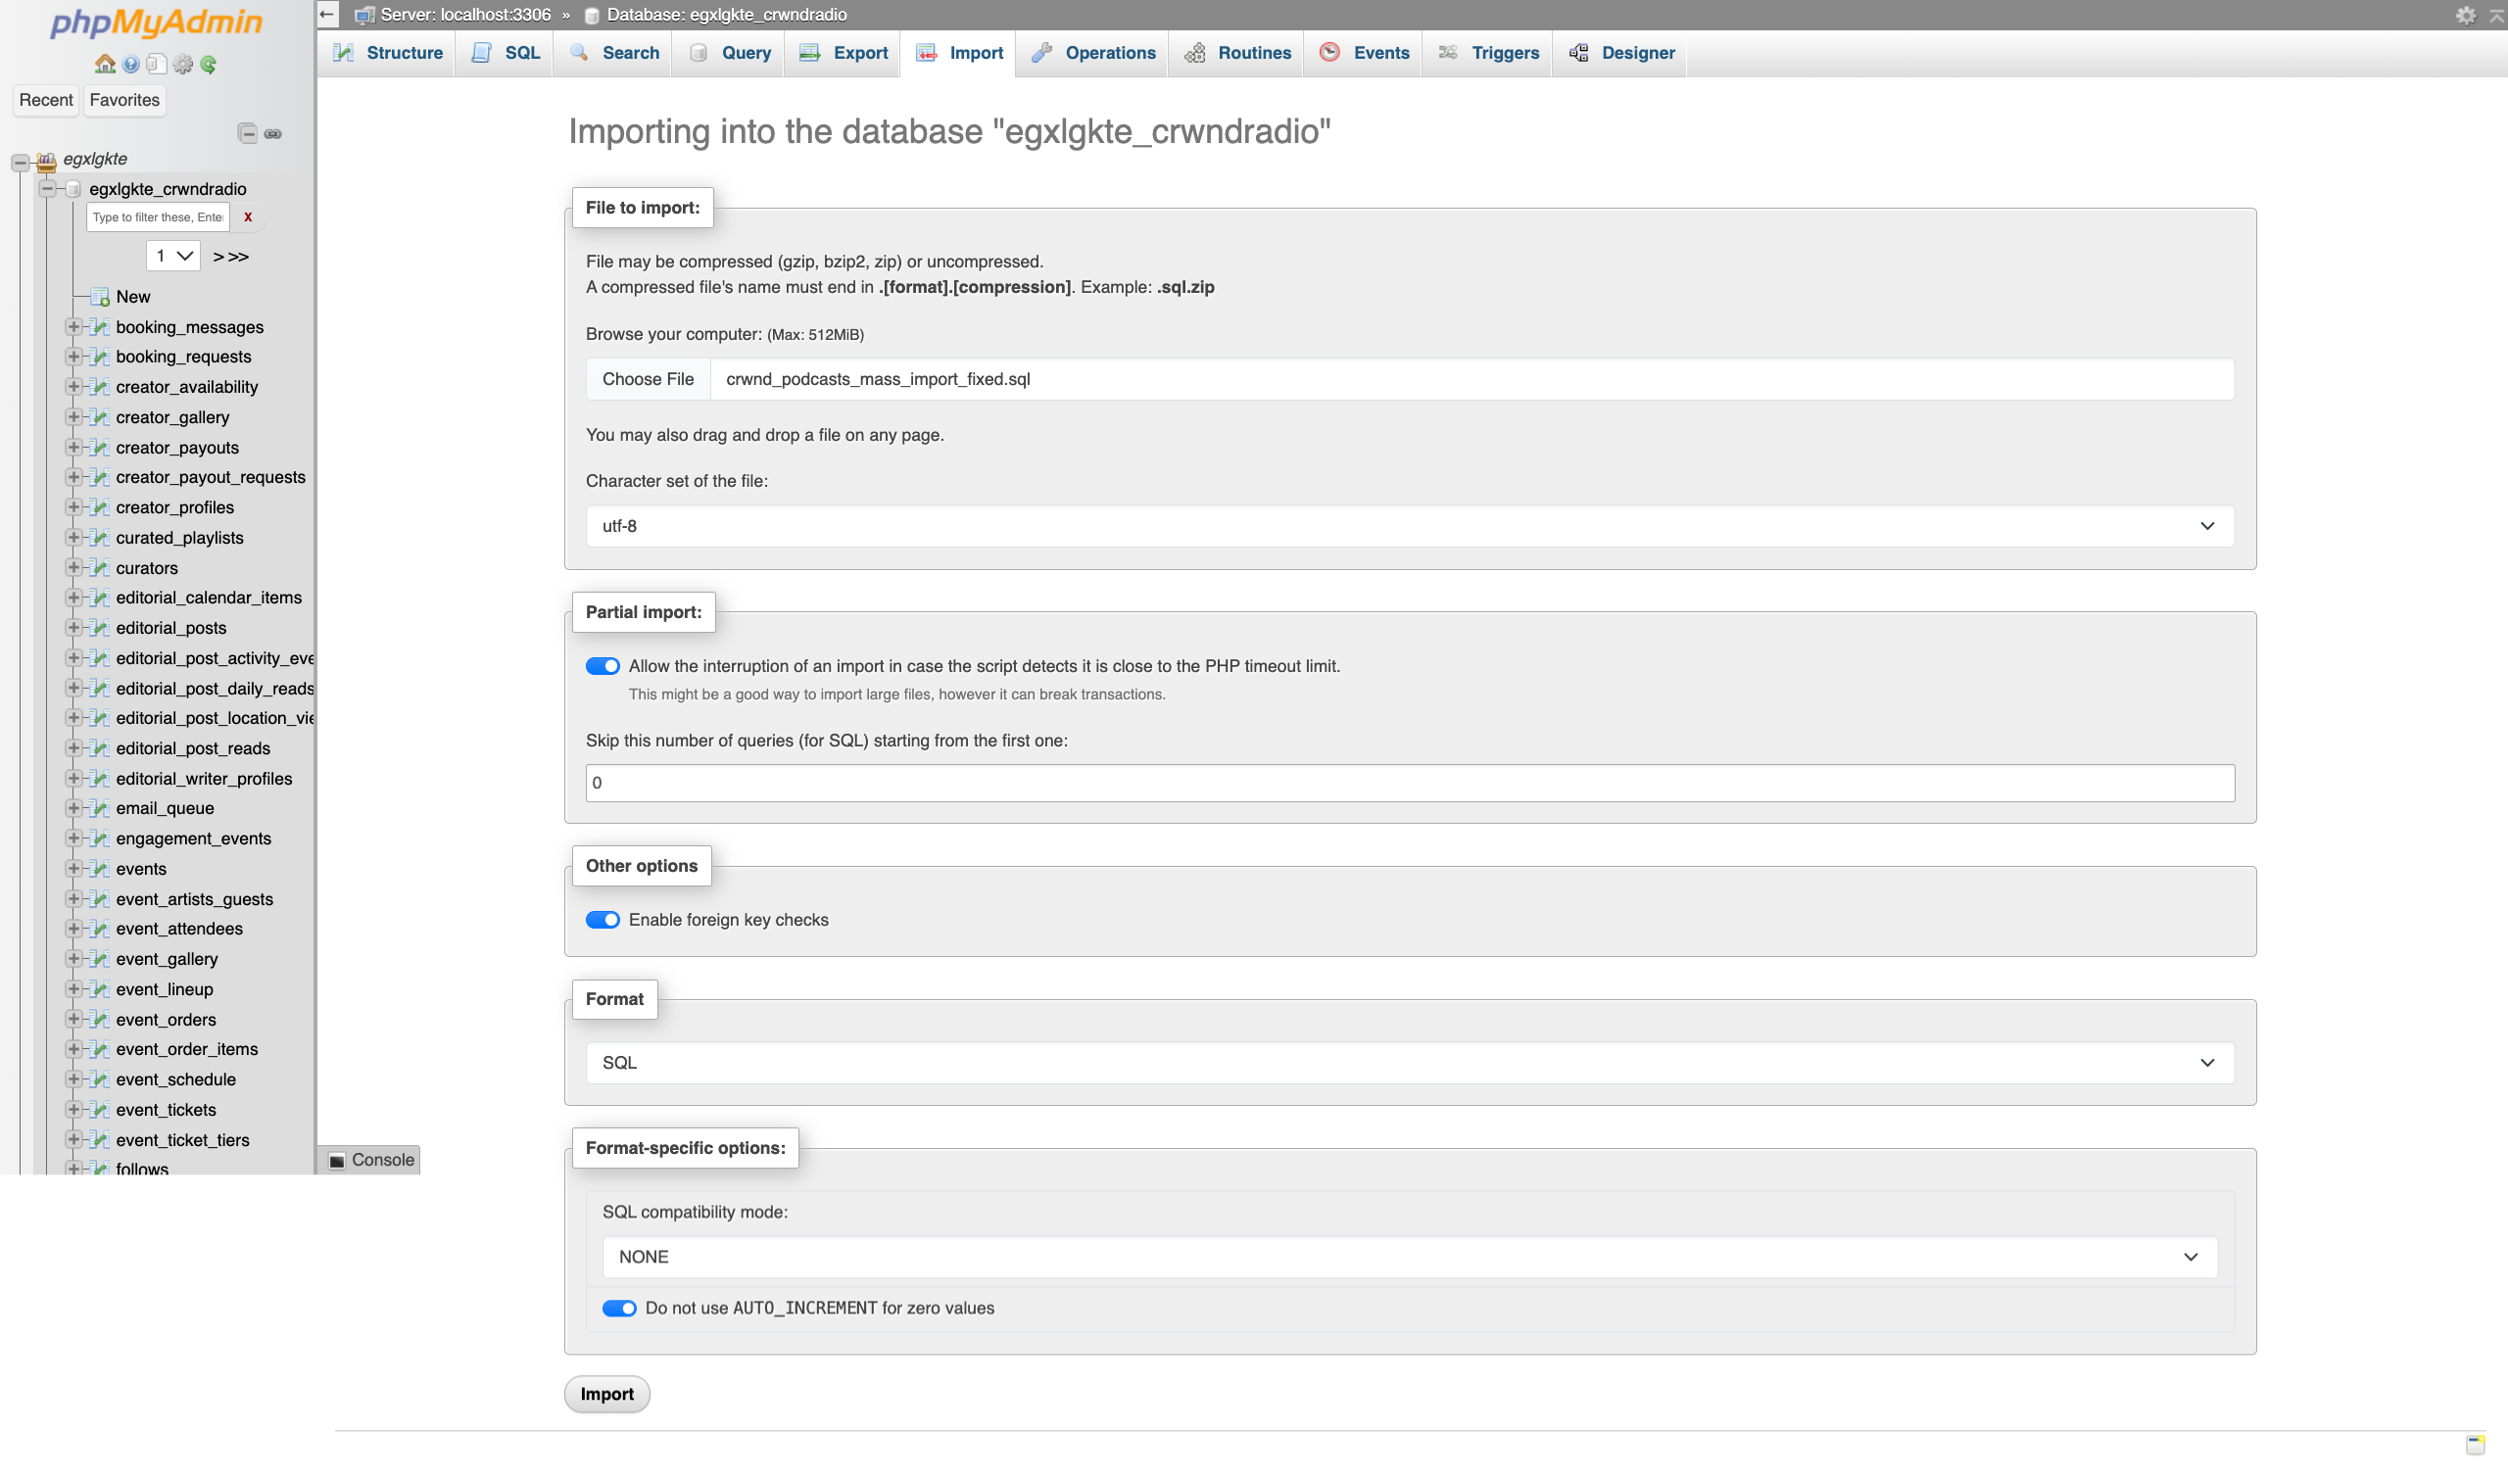Viewport: 2508px width, 1484px height.
Task: Click booking_messages table icon
Action: [100, 327]
